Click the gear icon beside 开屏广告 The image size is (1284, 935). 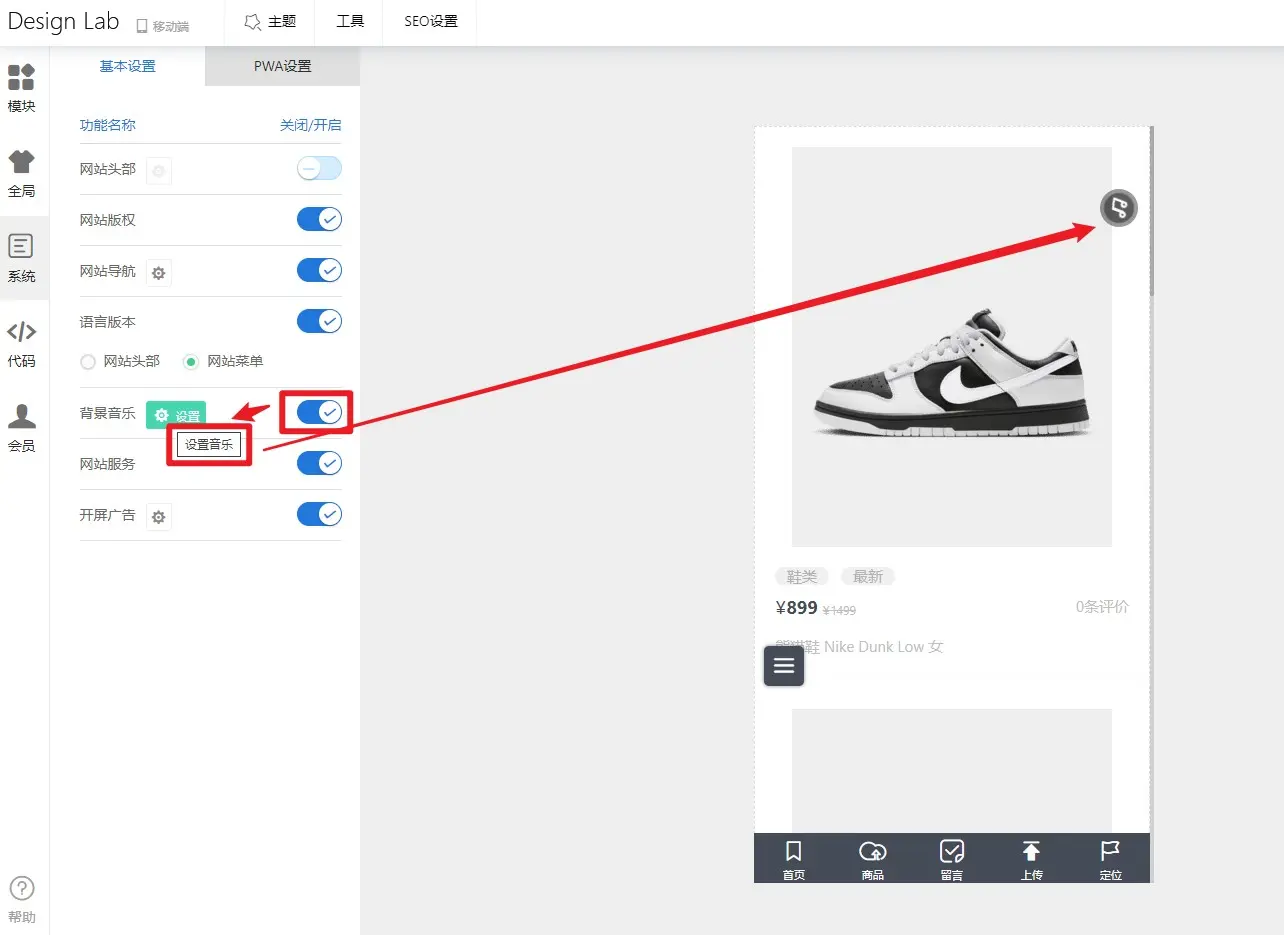click(x=159, y=516)
